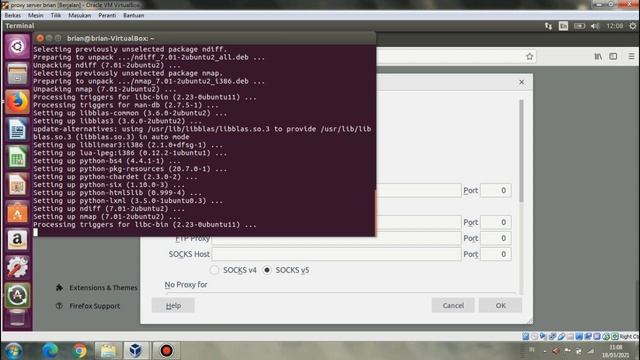Open Microsoft Edge from taskbar
The image size is (640, 360).
(x=50, y=351)
